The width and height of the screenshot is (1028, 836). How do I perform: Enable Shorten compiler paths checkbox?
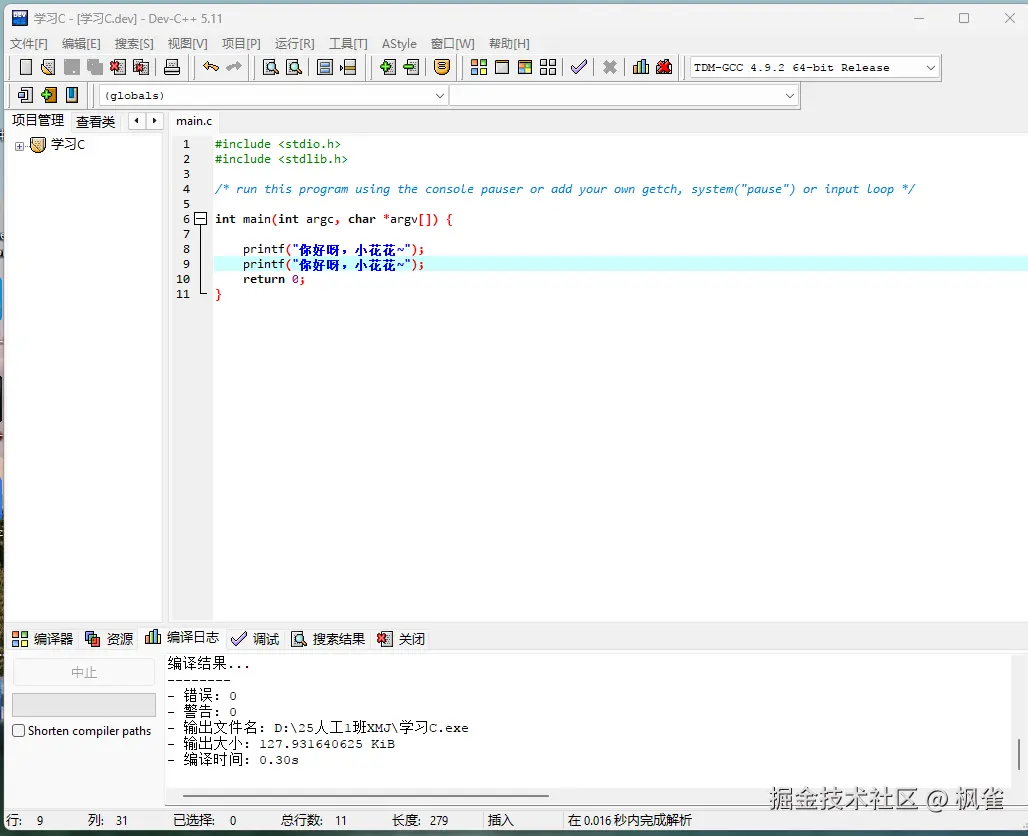[19, 730]
